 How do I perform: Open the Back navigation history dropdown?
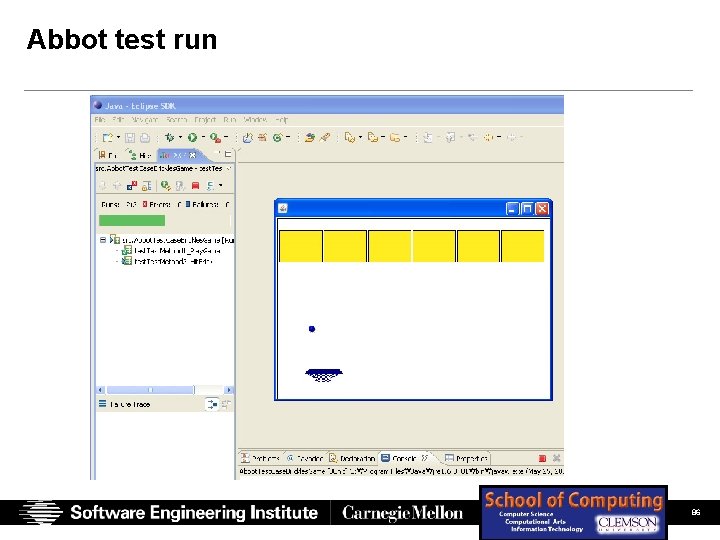pyautogui.click(x=499, y=137)
